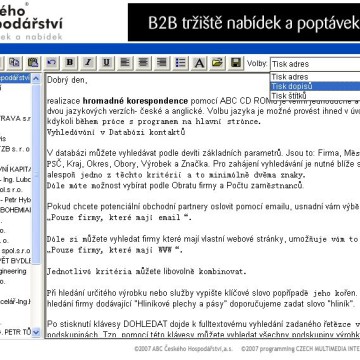Center align the text
The image size is (360, 360).
coord(143,63)
